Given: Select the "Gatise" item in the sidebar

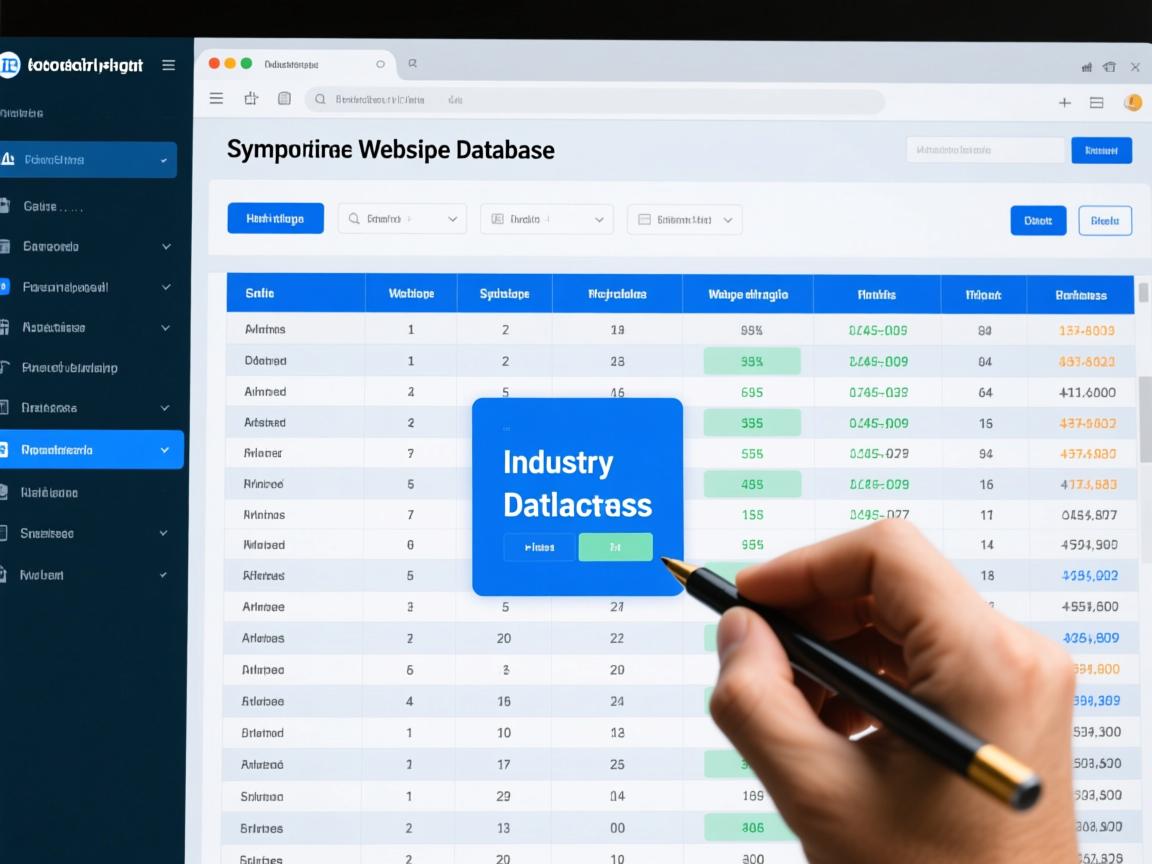Looking at the screenshot, I should click(x=52, y=206).
